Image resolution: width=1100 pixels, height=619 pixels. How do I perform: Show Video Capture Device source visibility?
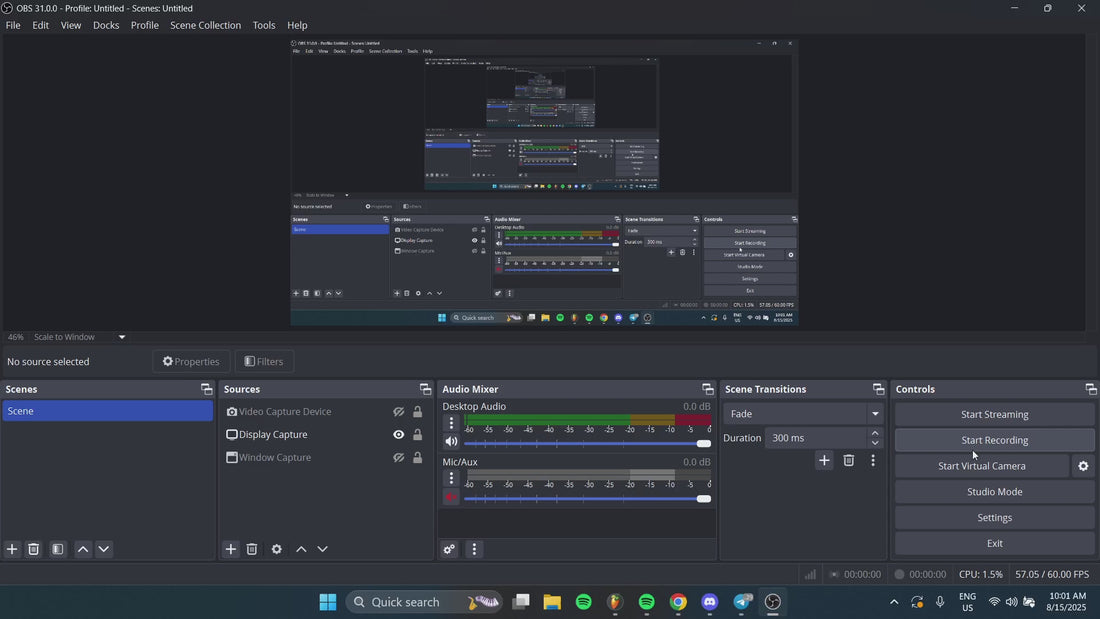click(398, 412)
